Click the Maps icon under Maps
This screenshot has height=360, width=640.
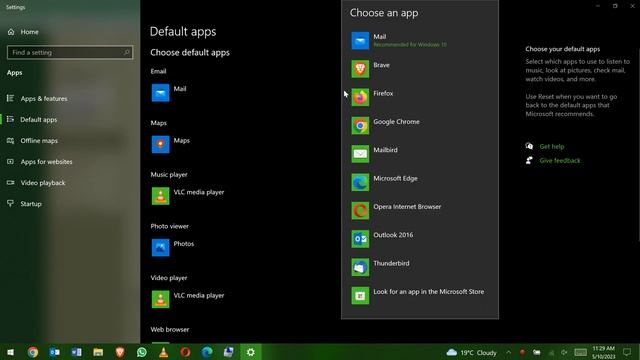pyautogui.click(x=160, y=144)
